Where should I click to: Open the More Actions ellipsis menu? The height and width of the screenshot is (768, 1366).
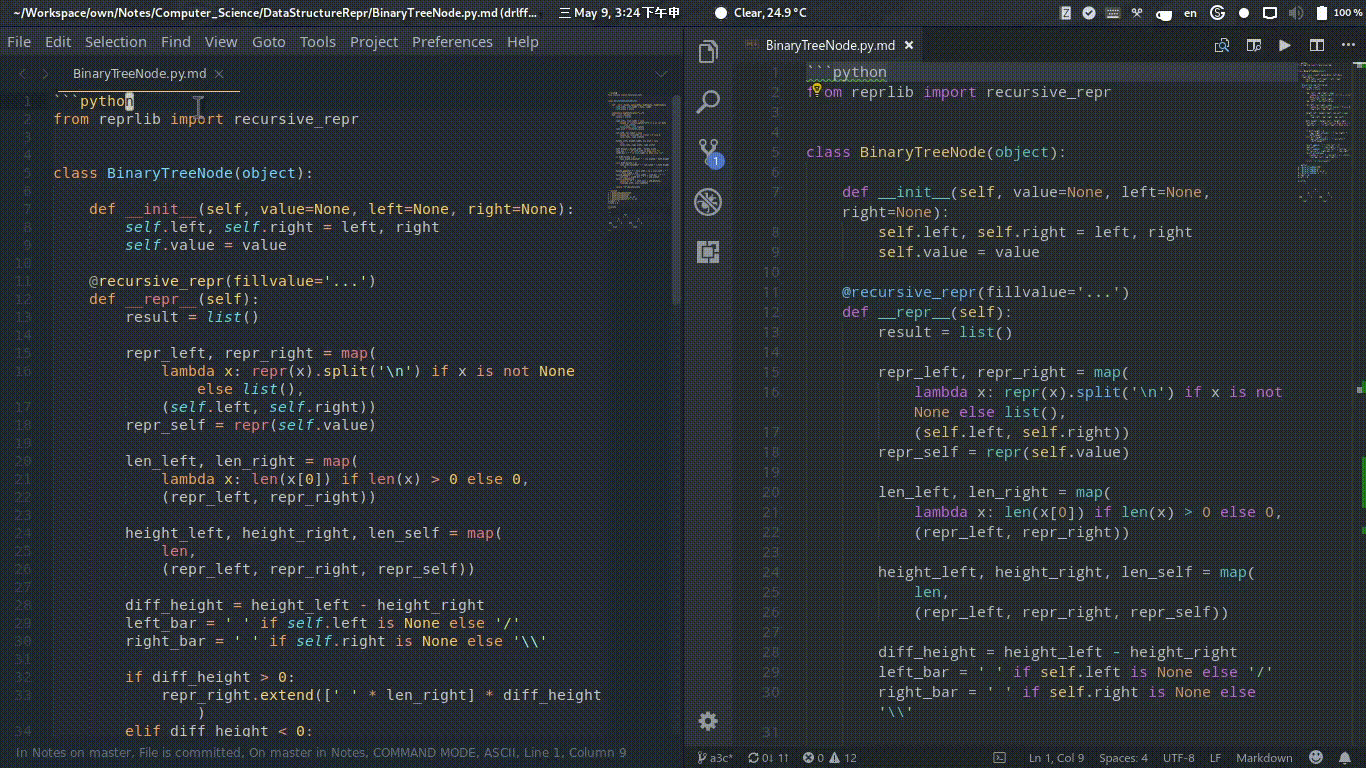[x=1347, y=45]
